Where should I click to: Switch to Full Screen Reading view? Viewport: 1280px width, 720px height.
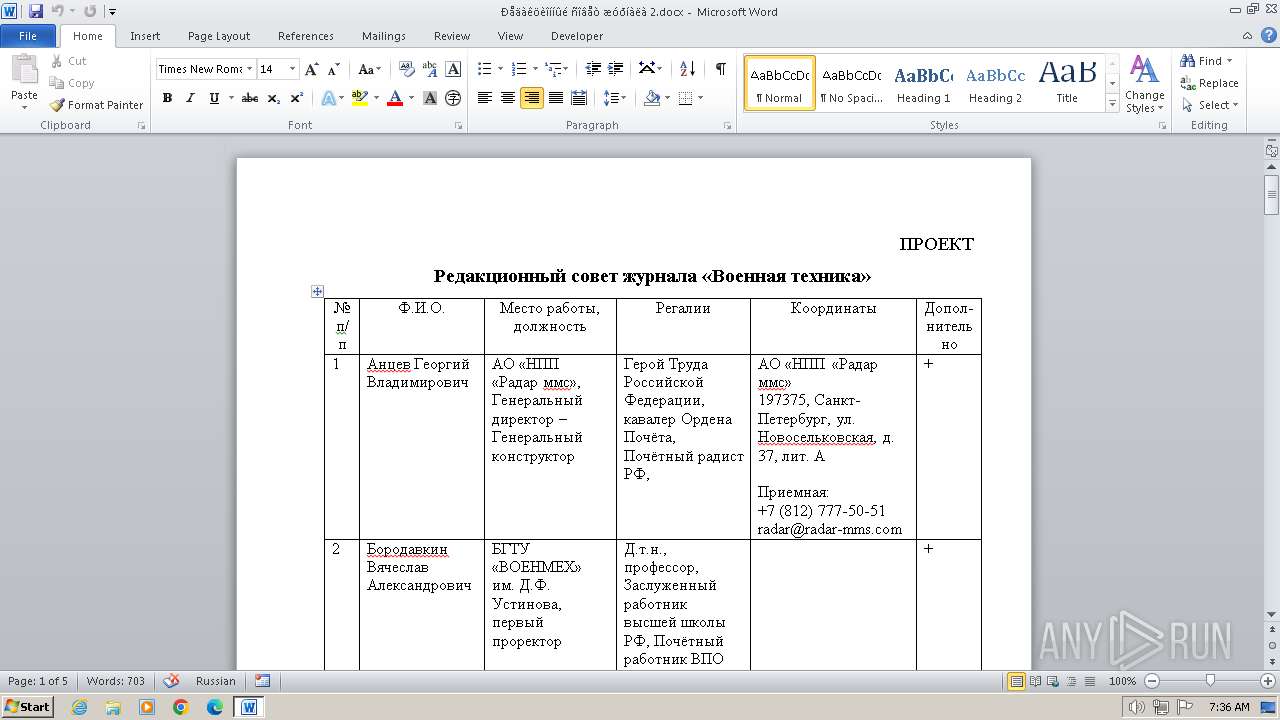[x=1034, y=681]
